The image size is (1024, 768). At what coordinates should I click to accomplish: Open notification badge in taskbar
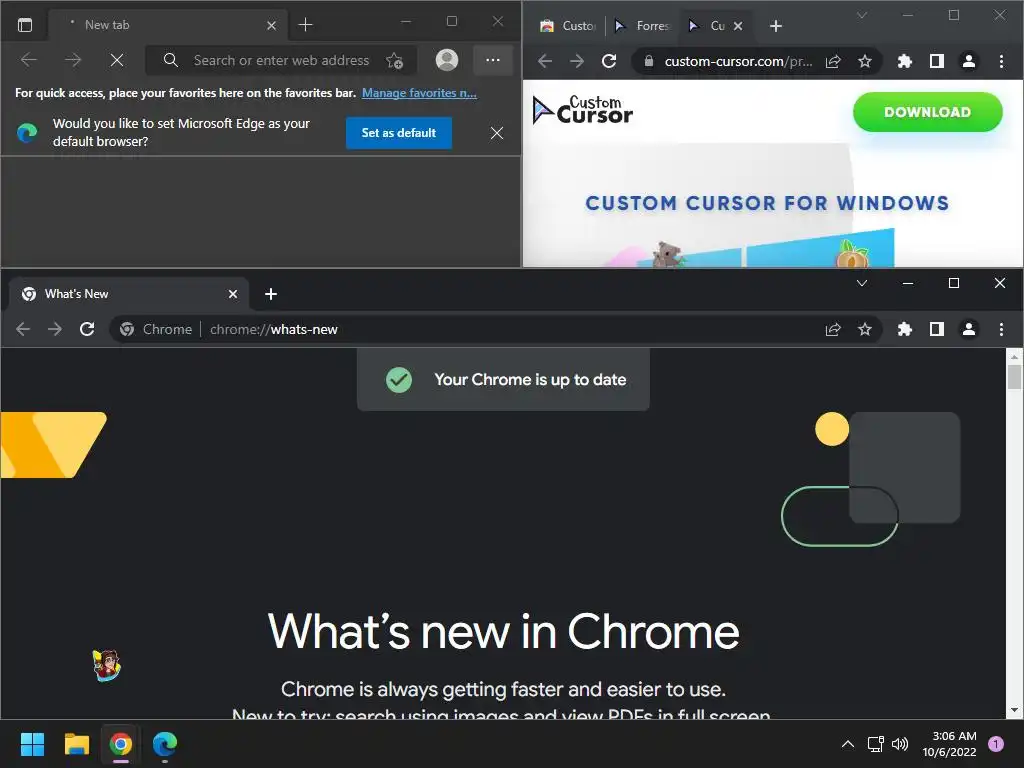pos(996,744)
